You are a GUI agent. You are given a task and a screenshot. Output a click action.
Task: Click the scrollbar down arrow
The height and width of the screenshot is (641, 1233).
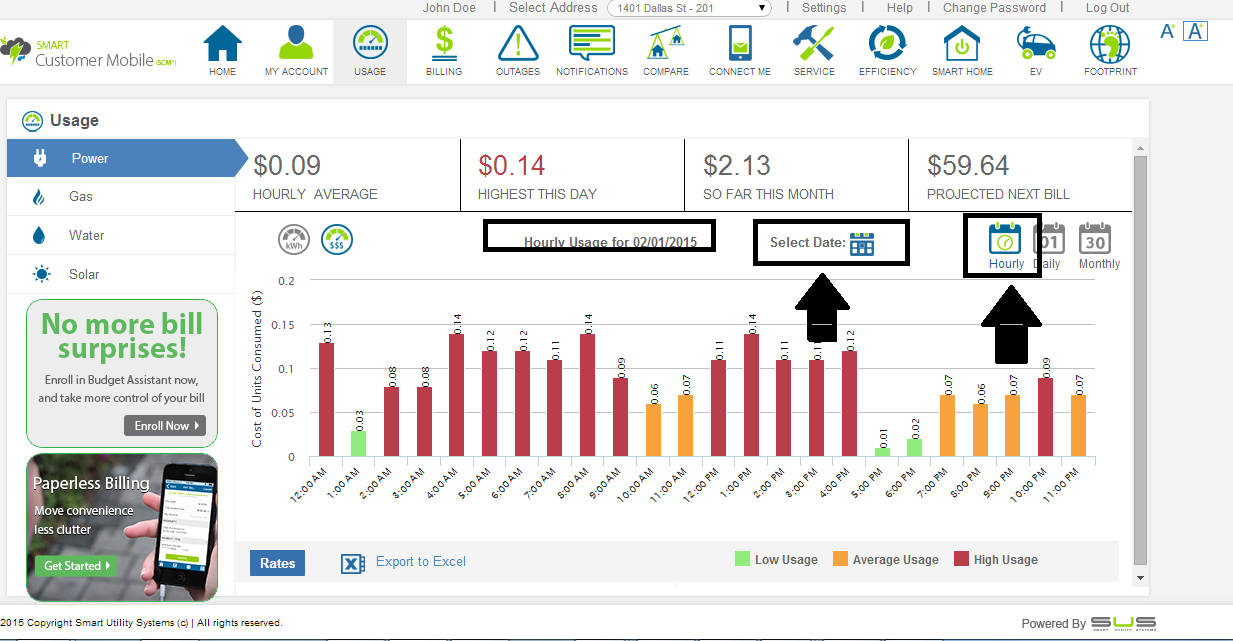[x=1140, y=578]
